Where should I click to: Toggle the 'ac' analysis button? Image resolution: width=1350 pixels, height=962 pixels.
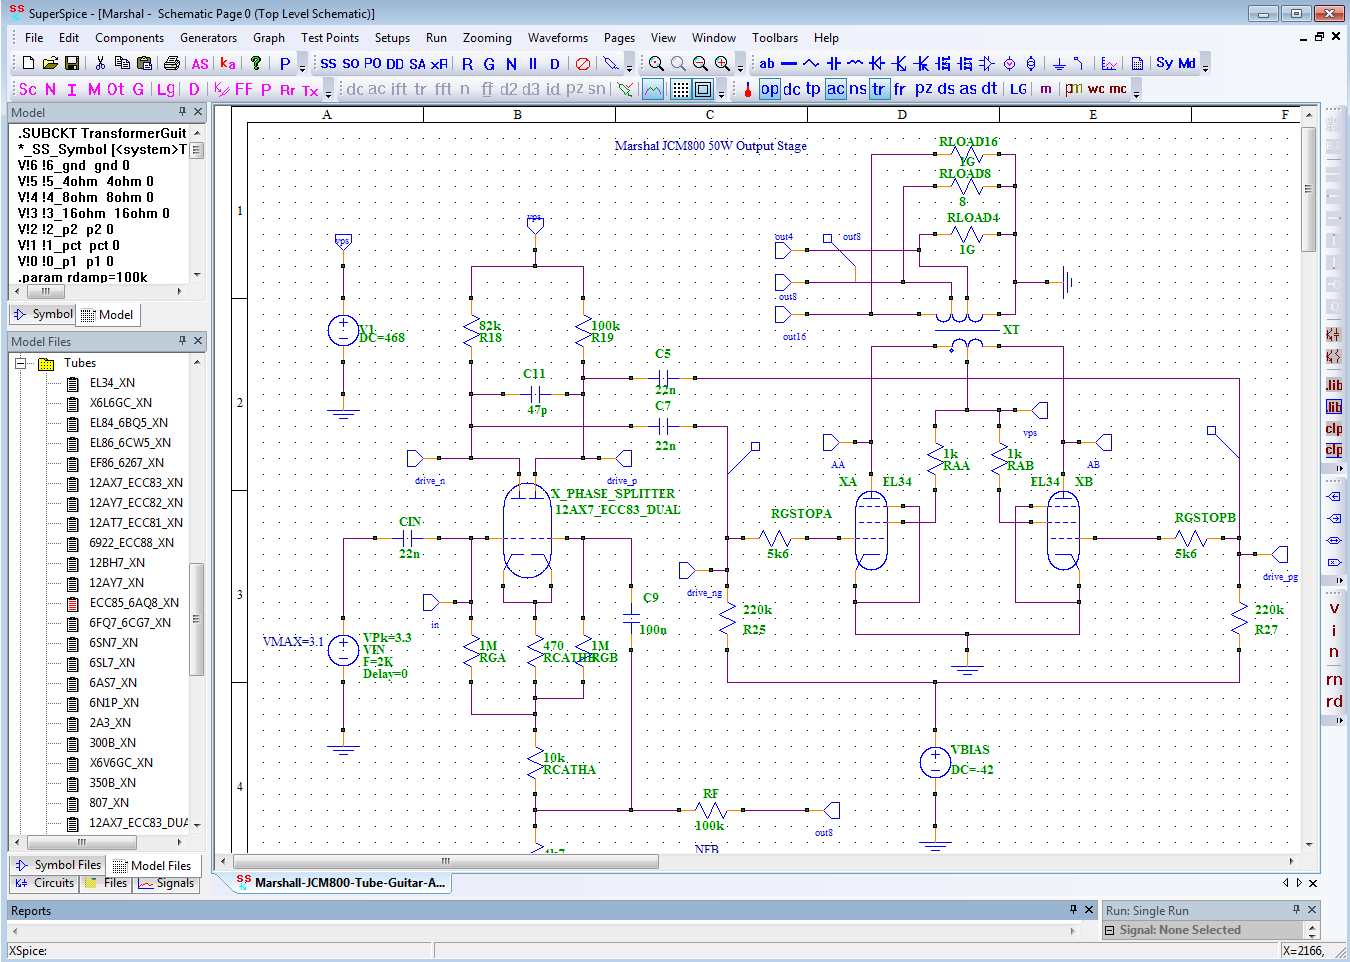point(835,89)
